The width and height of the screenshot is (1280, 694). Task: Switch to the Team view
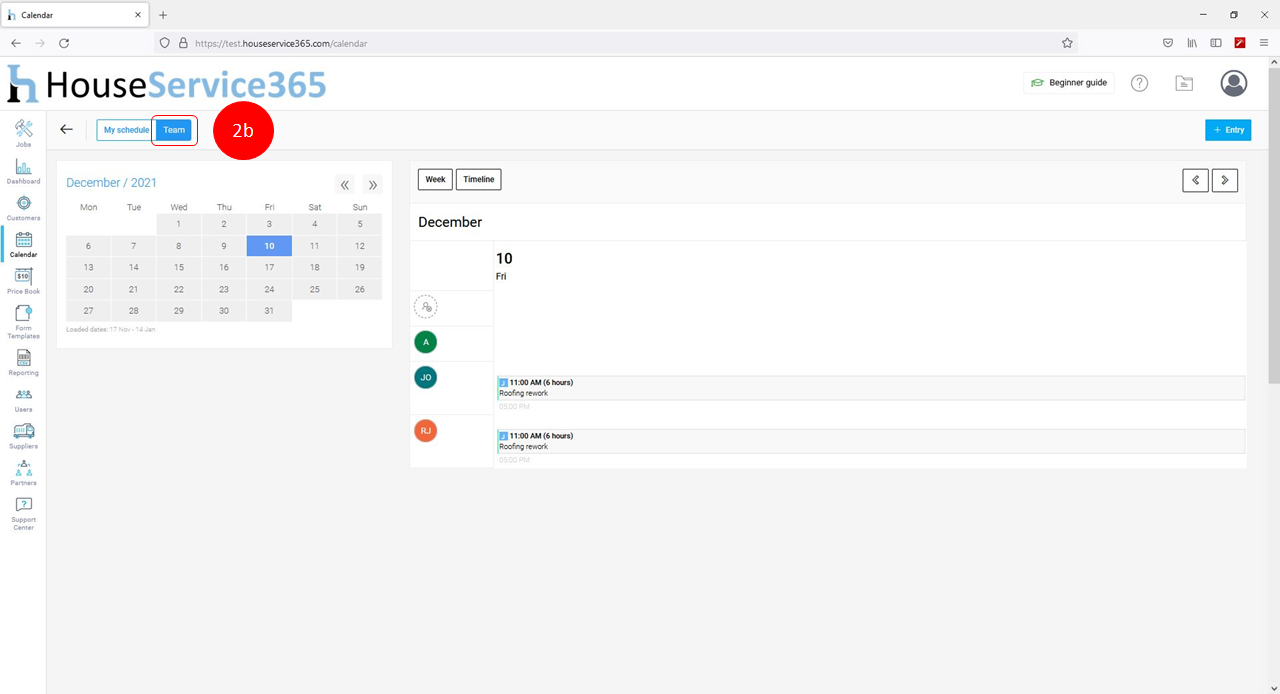pos(174,130)
